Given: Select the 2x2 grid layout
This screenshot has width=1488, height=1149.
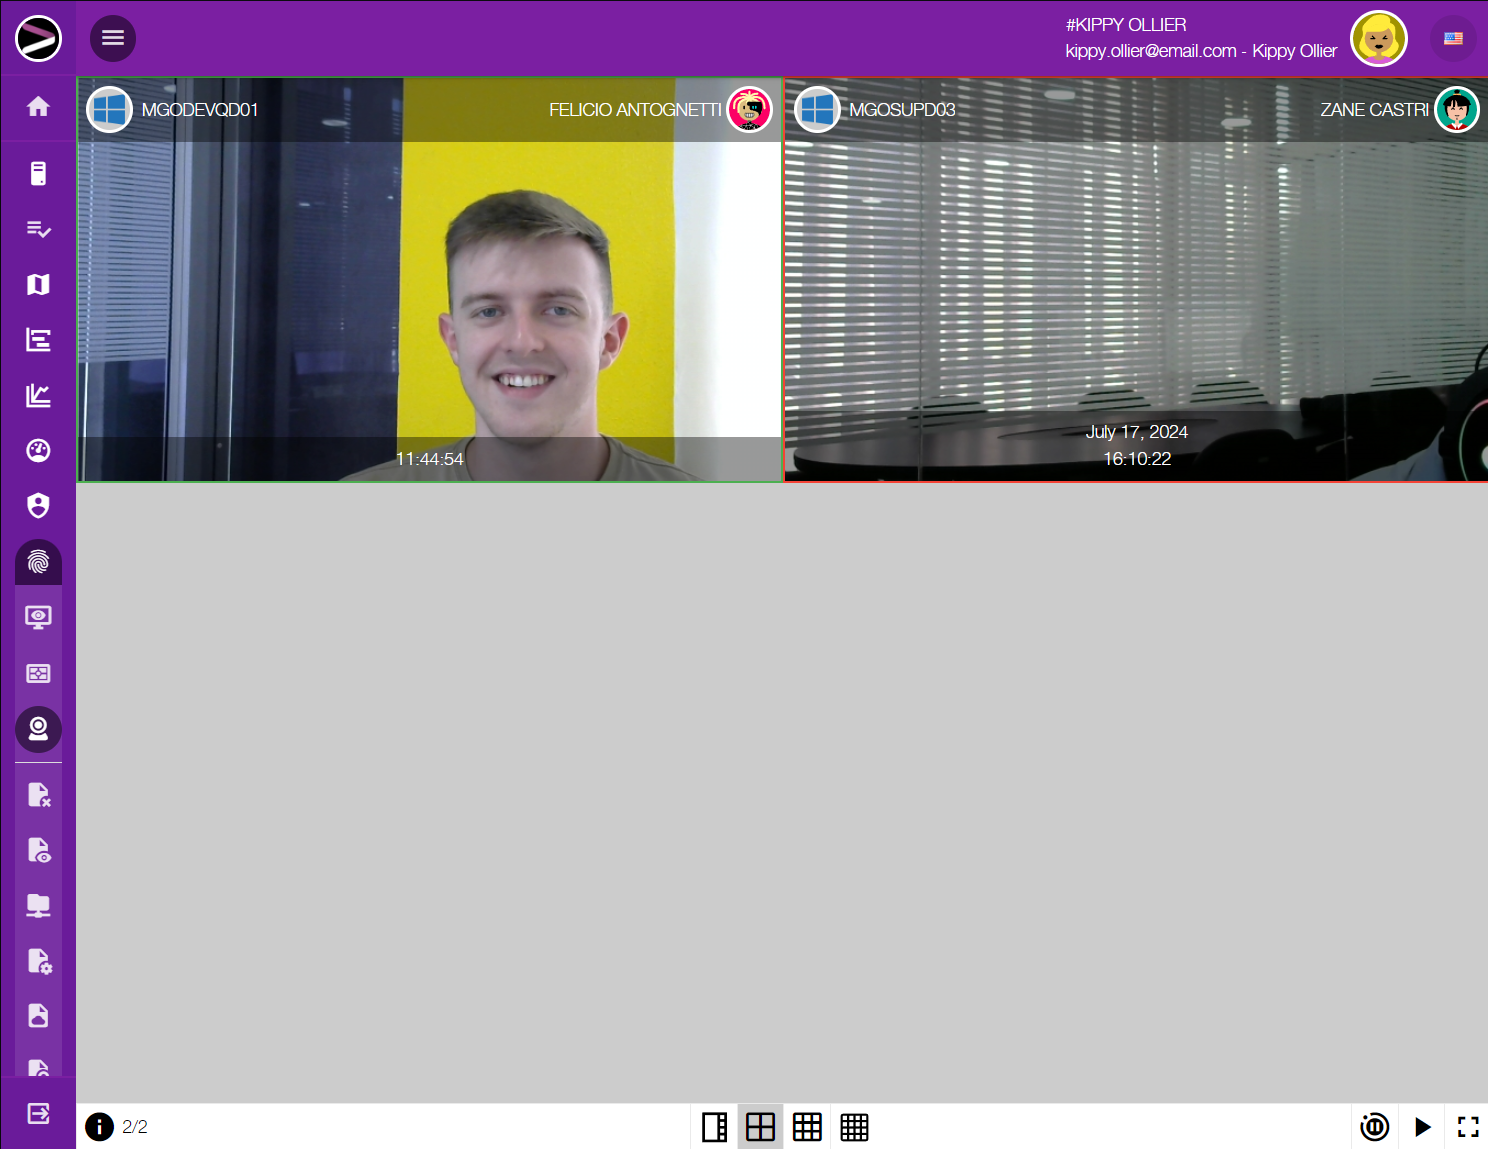Looking at the screenshot, I should pos(760,1127).
